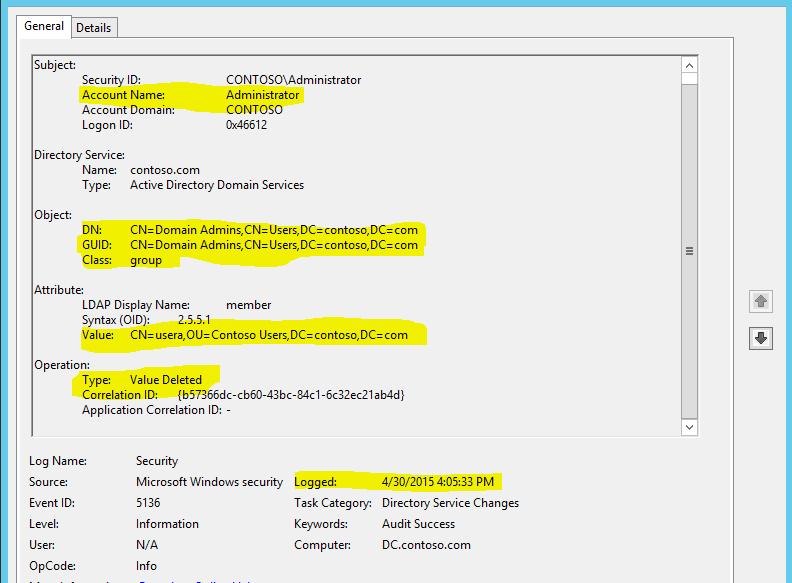Click the Attribute: section heading

[x=59, y=290]
